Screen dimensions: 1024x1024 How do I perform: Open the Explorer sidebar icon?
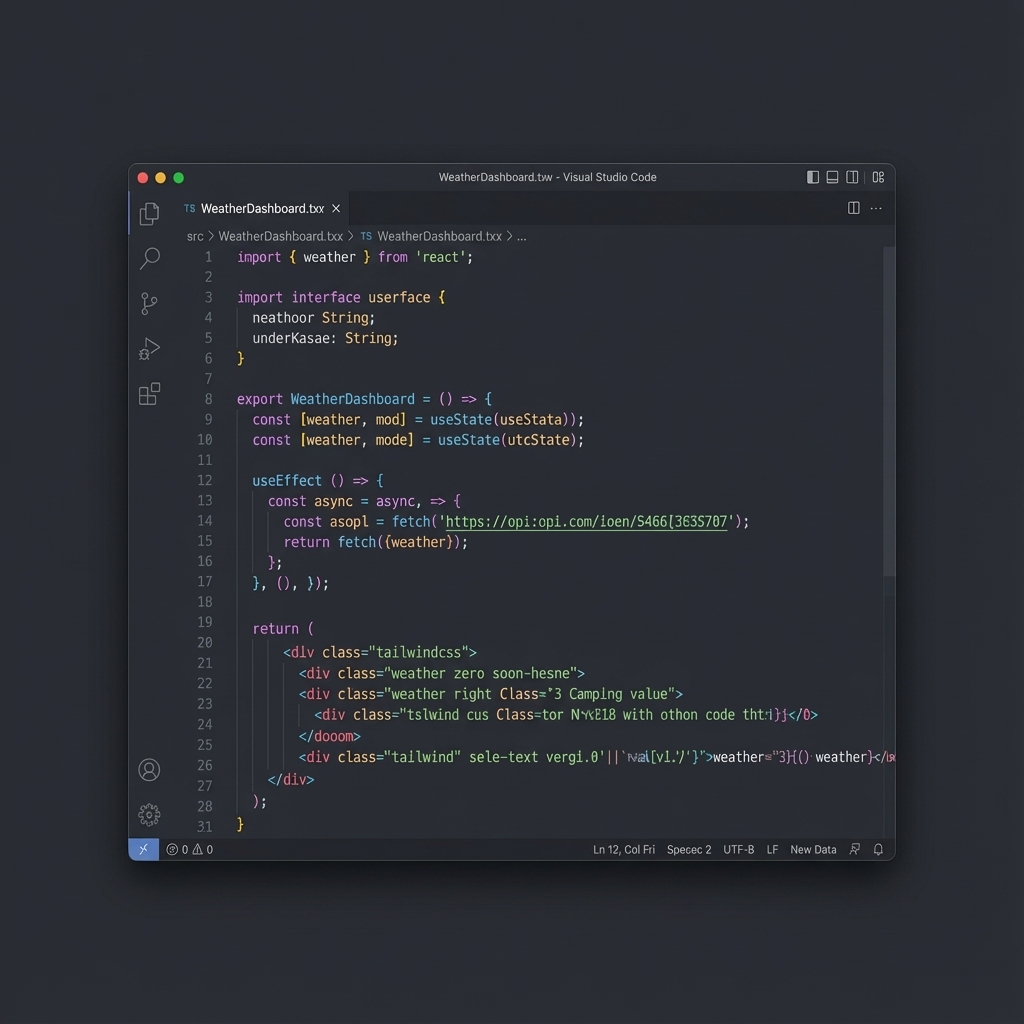coord(149,213)
